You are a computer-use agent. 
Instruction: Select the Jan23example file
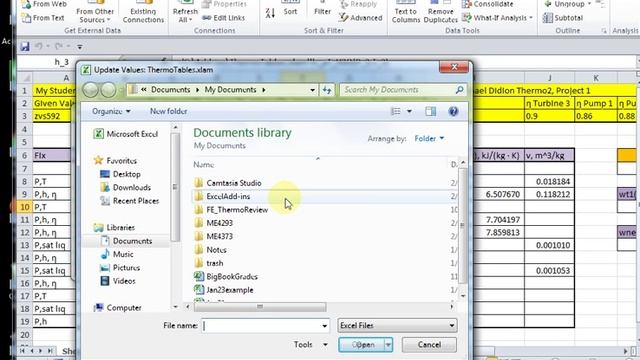pyautogui.click(x=224, y=290)
